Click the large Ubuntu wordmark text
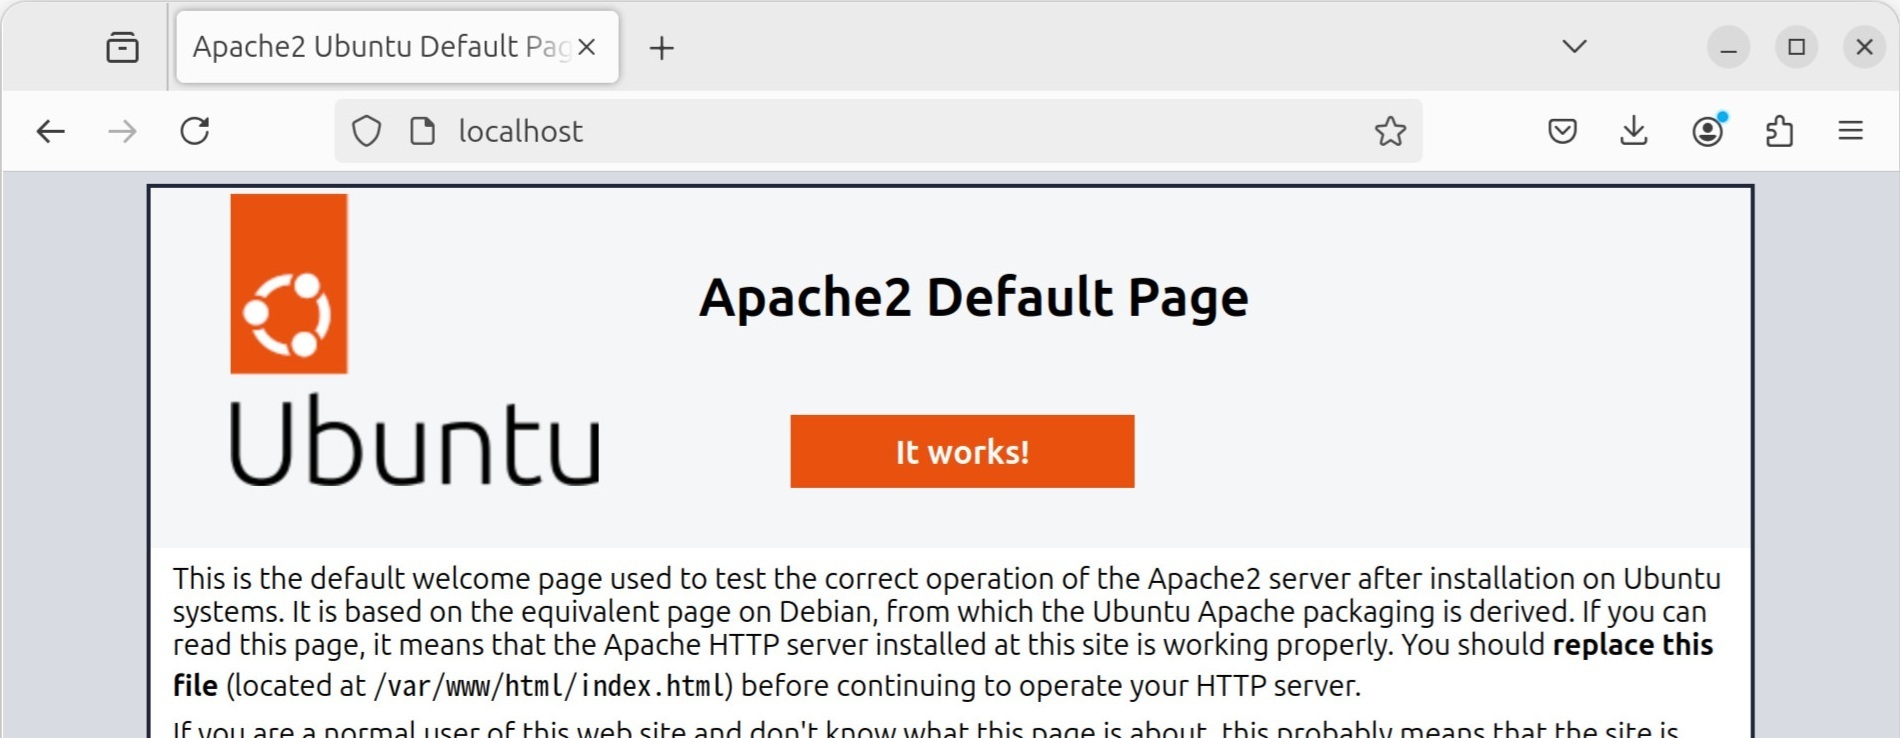 click(415, 440)
